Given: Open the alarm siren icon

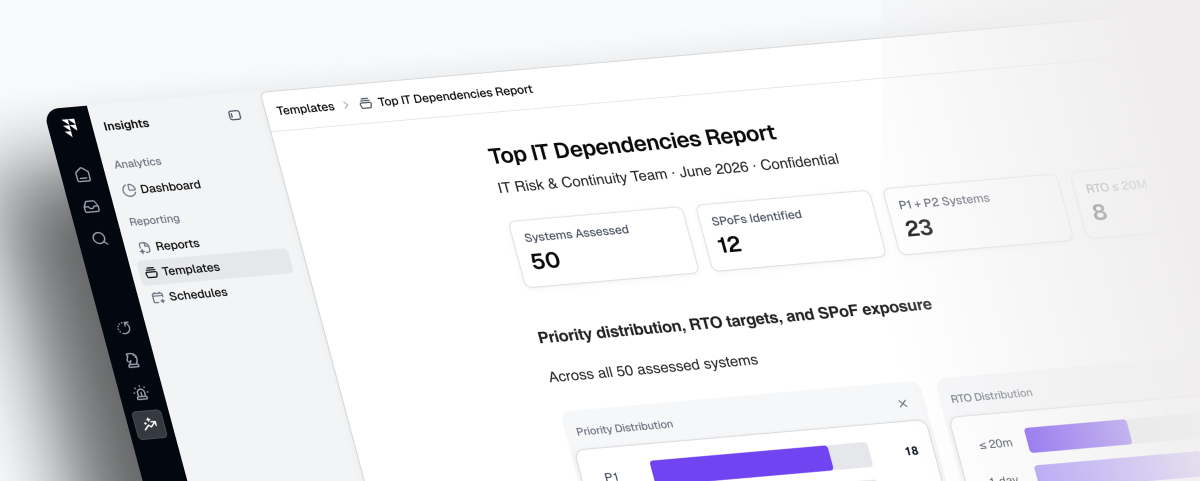Looking at the screenshot, I should (141, 393).
